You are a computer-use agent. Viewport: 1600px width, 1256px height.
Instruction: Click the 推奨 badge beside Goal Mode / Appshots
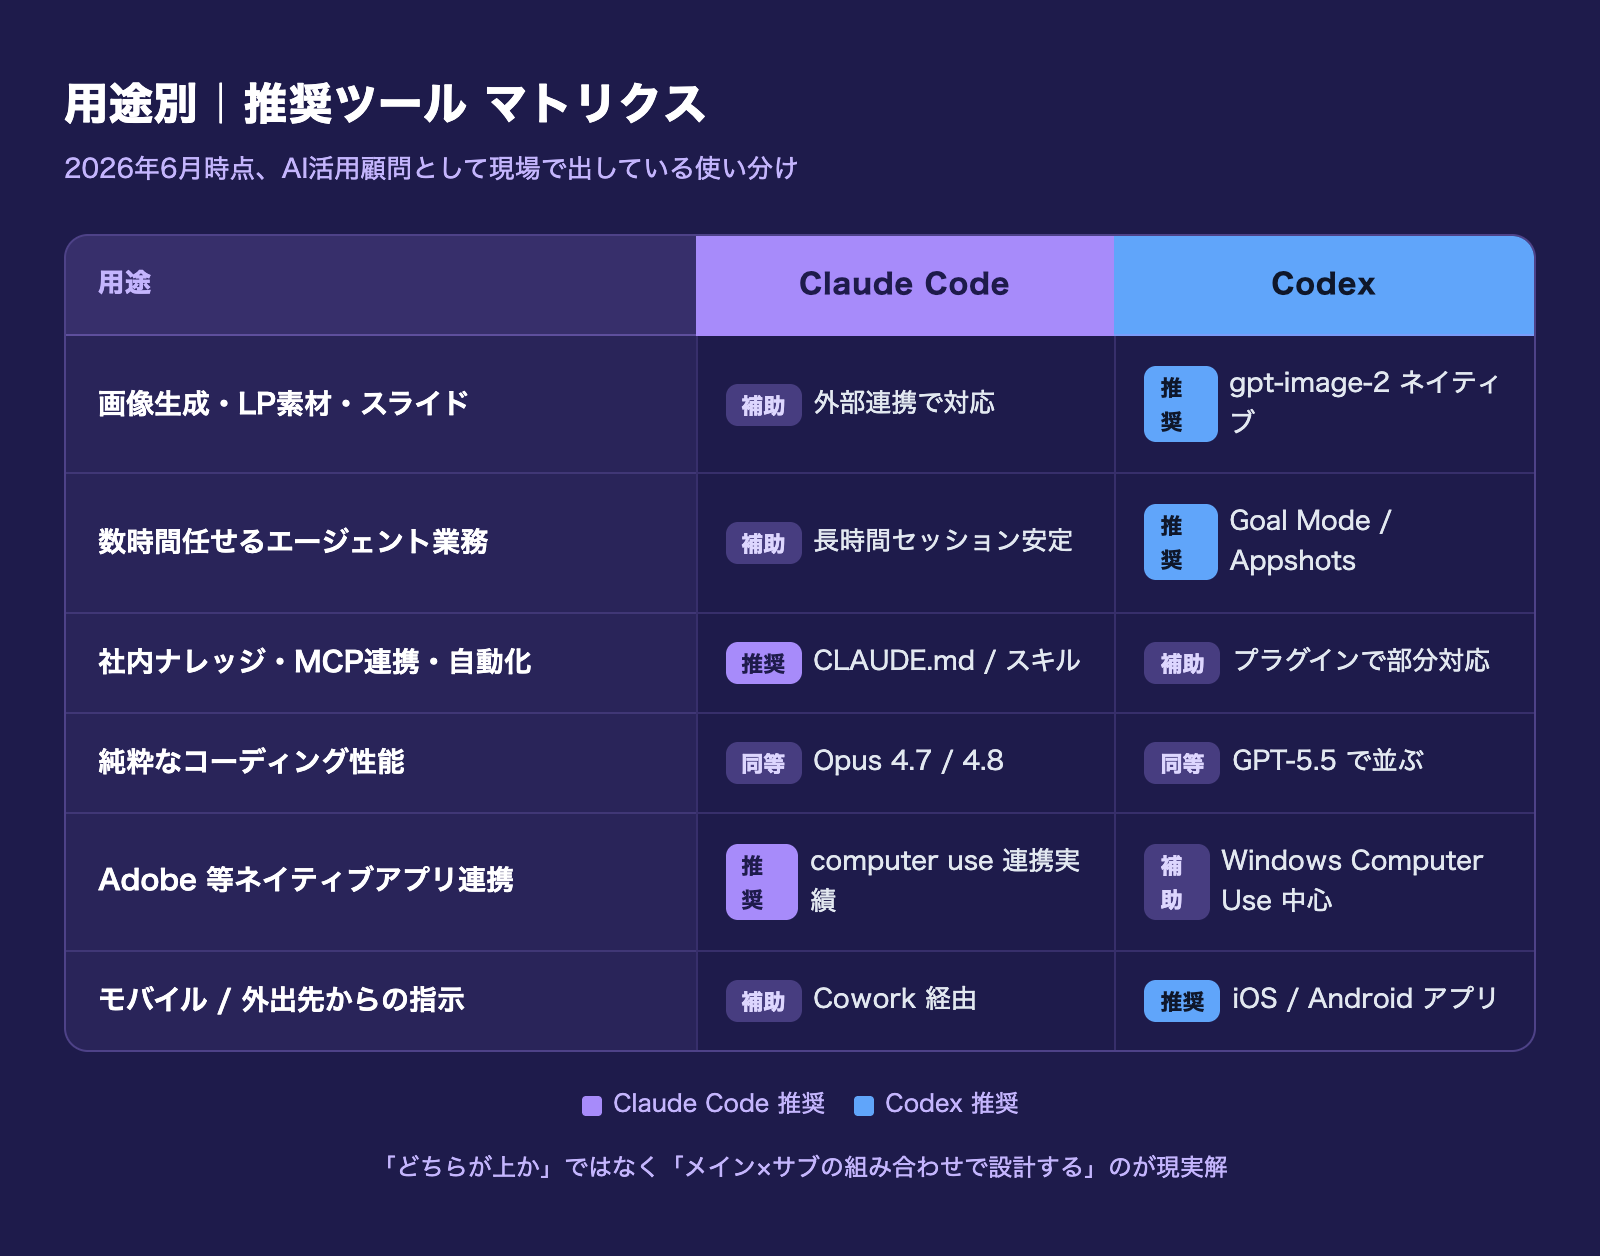point(1180,542)
